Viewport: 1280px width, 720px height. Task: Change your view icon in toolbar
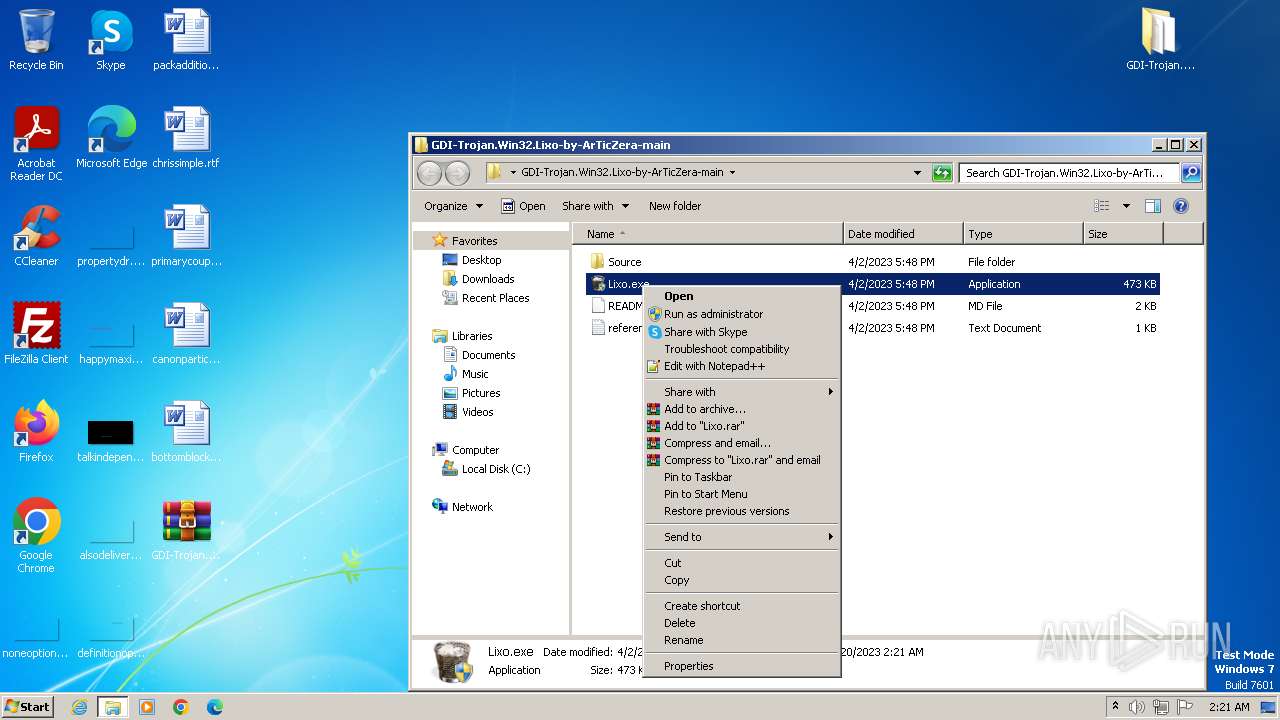[x=1101, y=206]
